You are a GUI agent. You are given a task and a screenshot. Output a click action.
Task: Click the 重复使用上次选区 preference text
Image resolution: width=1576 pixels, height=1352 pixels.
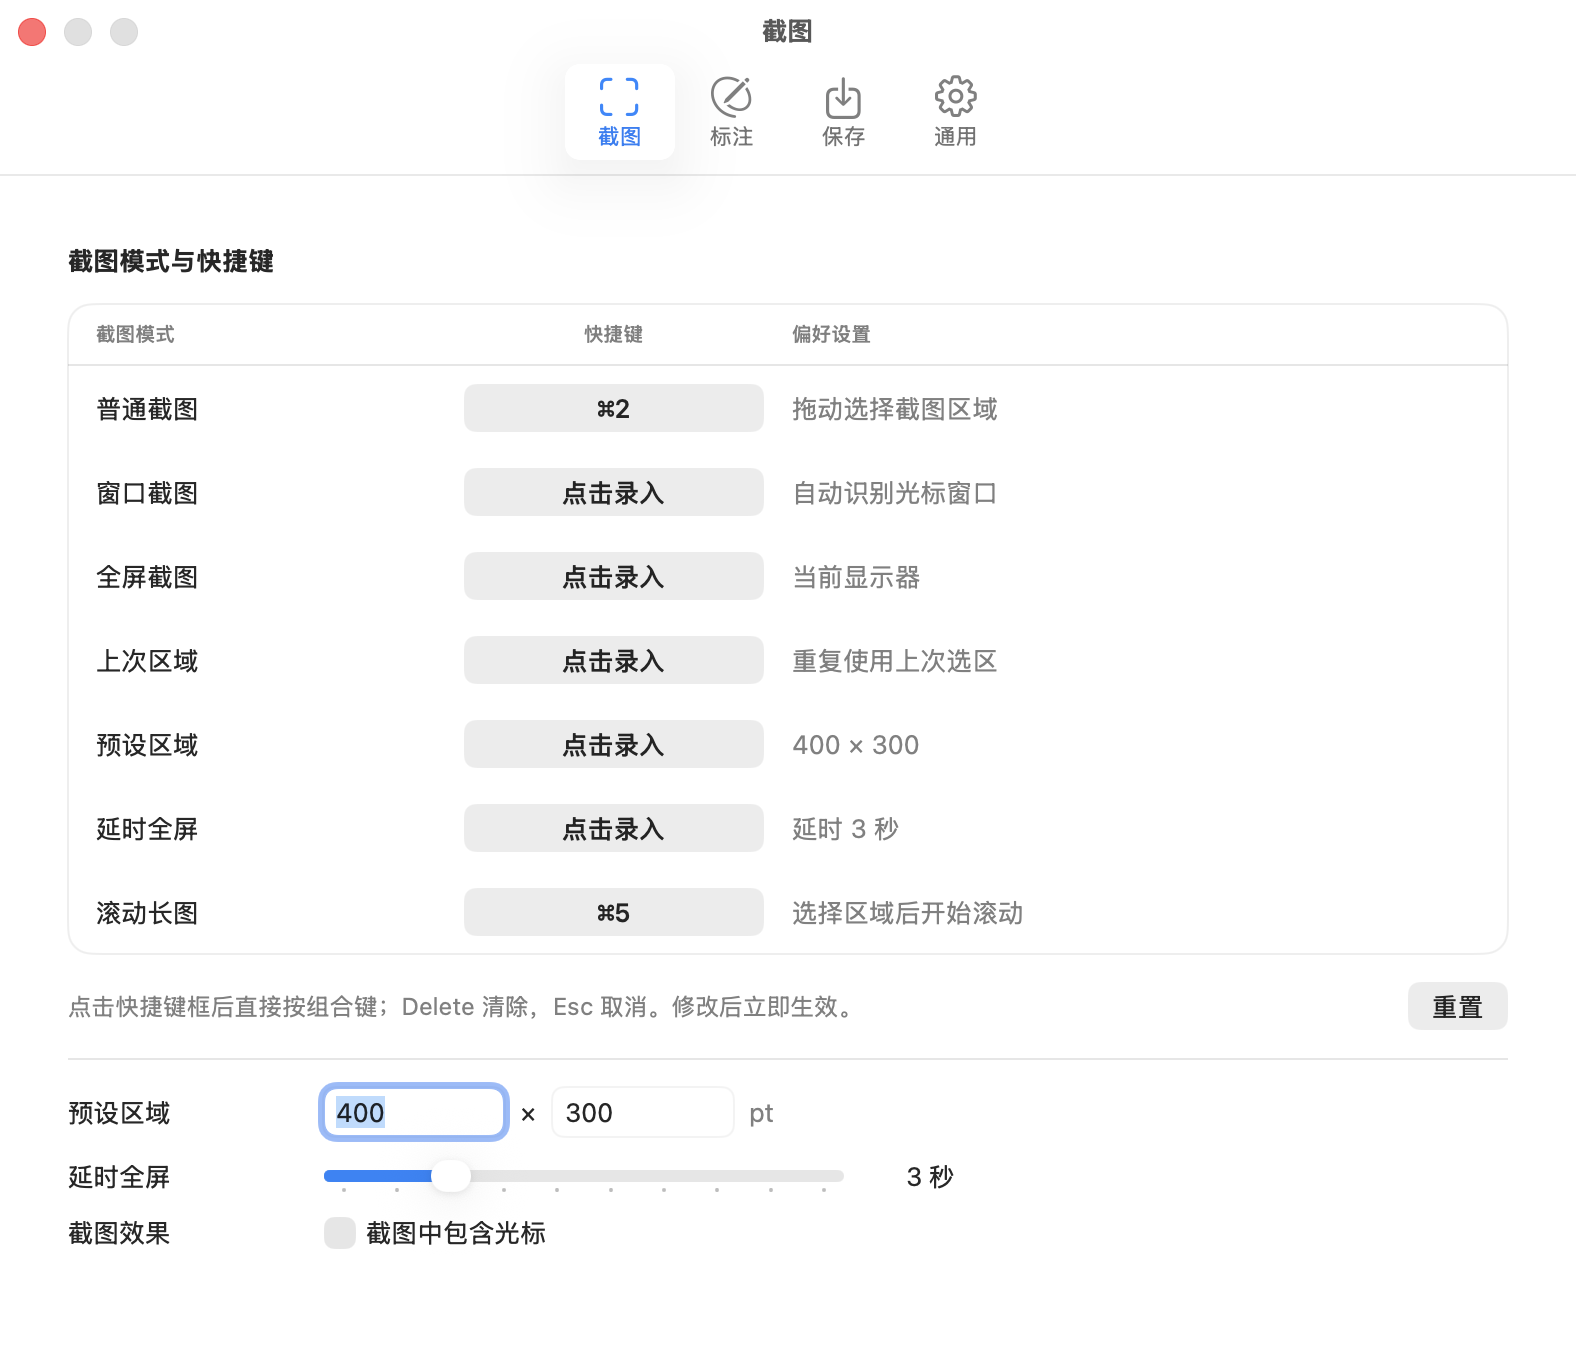[x=895, y=661]
